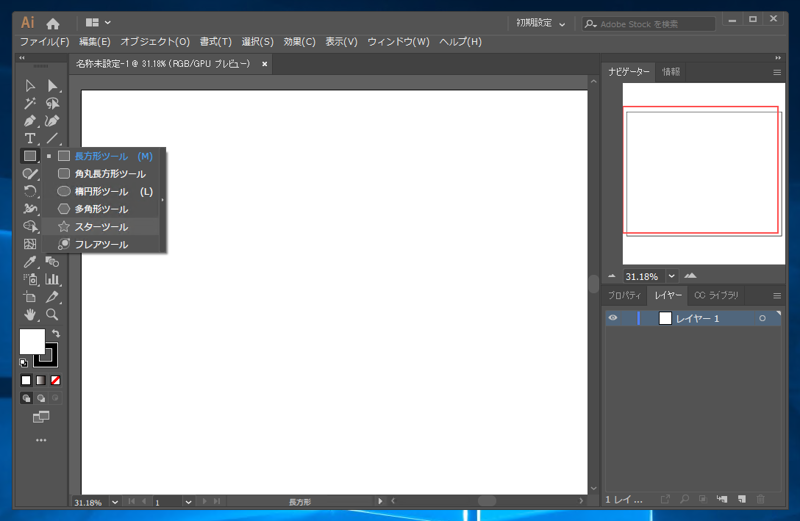The width and height of the screenshot is (800, 521).
Task: Select the Flare tool (フレアツール)
Action: point(100,244)
